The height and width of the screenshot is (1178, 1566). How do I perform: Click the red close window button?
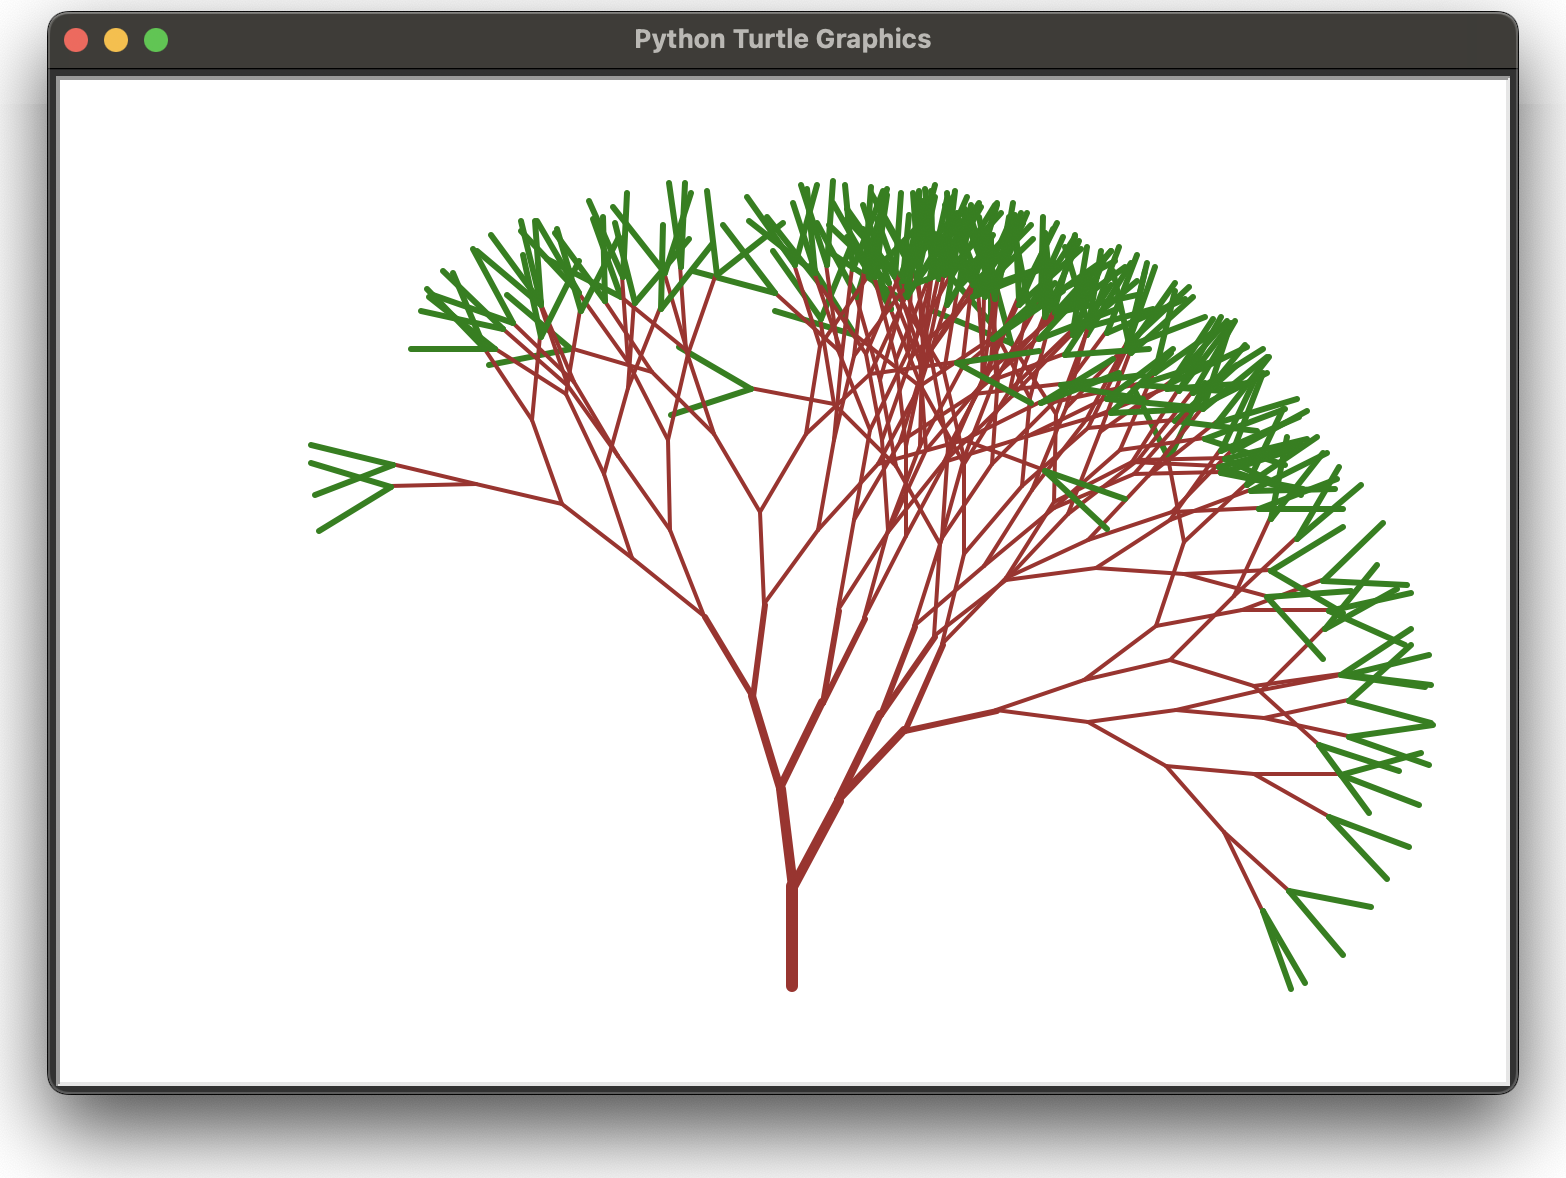click(77, 39)
